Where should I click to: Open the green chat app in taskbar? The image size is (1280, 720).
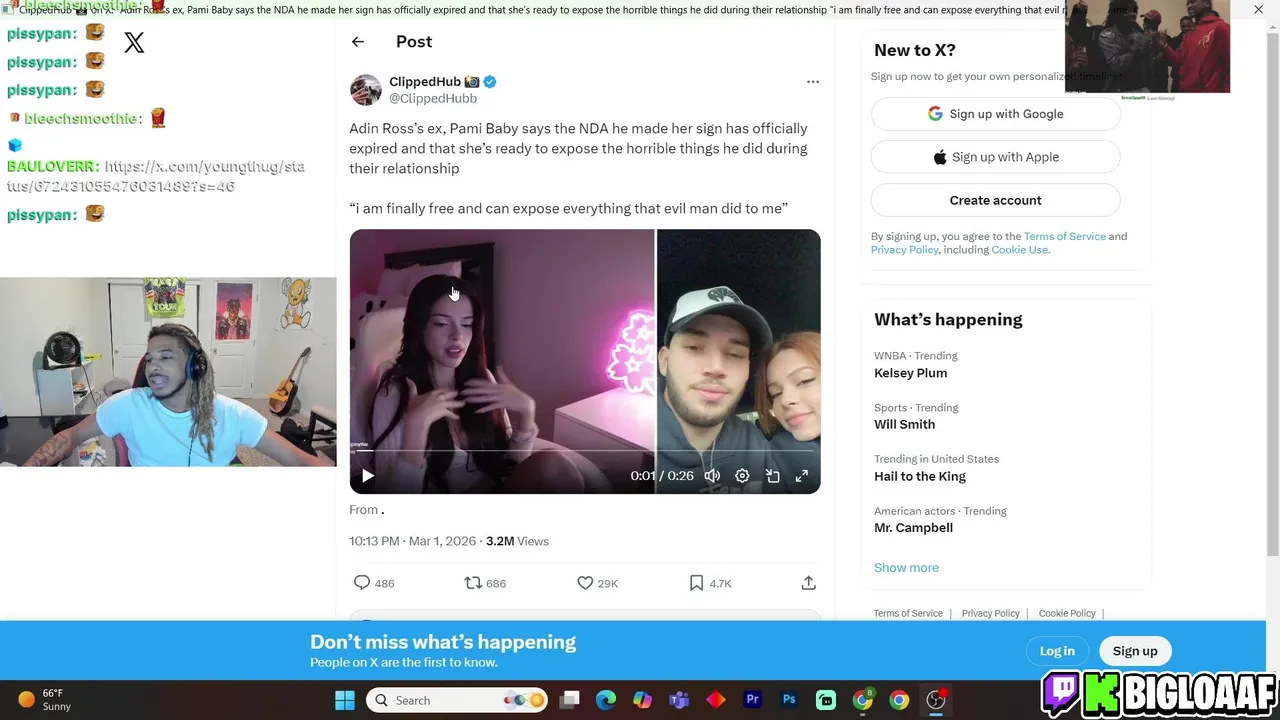coord(826,700)
